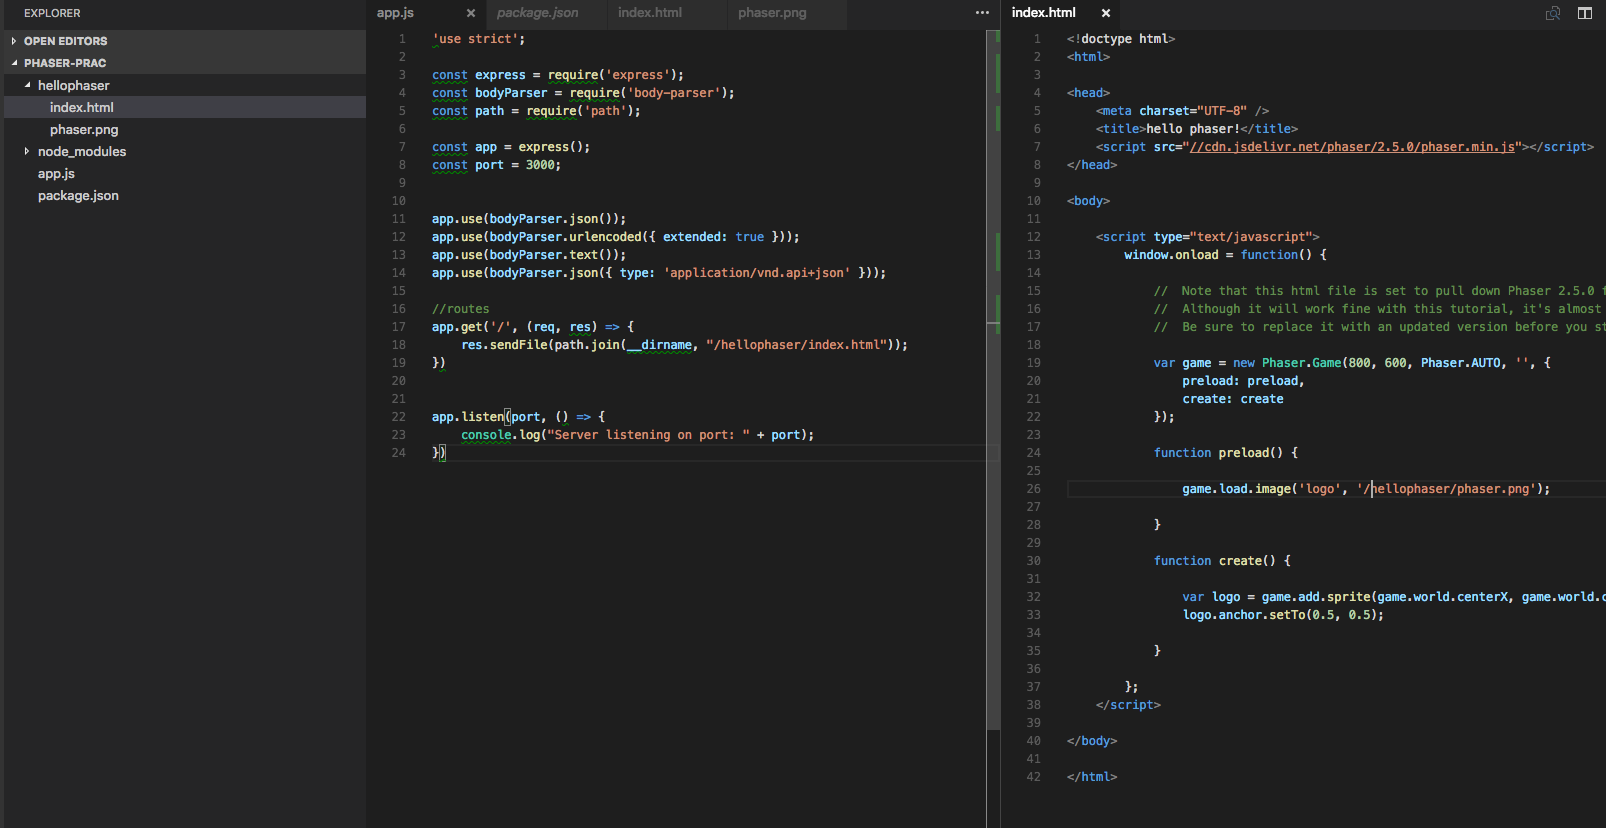Select the hellophaser folder name
This screenshot has width=1606, height=828.
(74, 85)
